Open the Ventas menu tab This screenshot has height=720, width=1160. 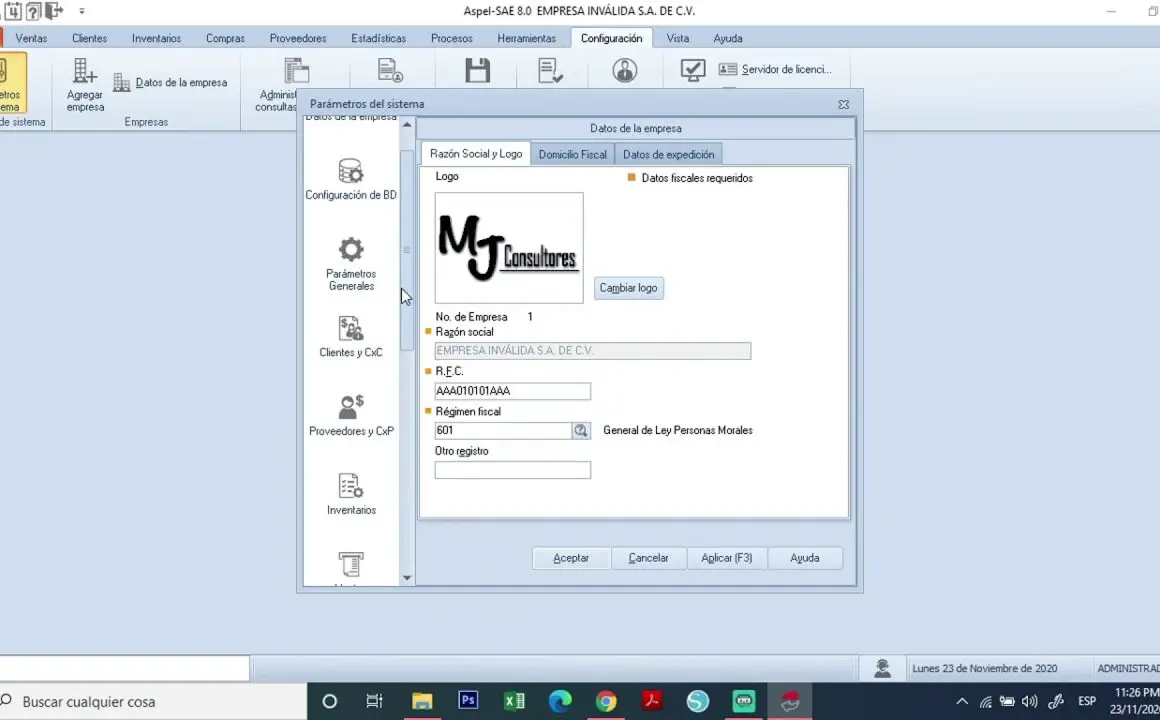(x=31, y=38)
